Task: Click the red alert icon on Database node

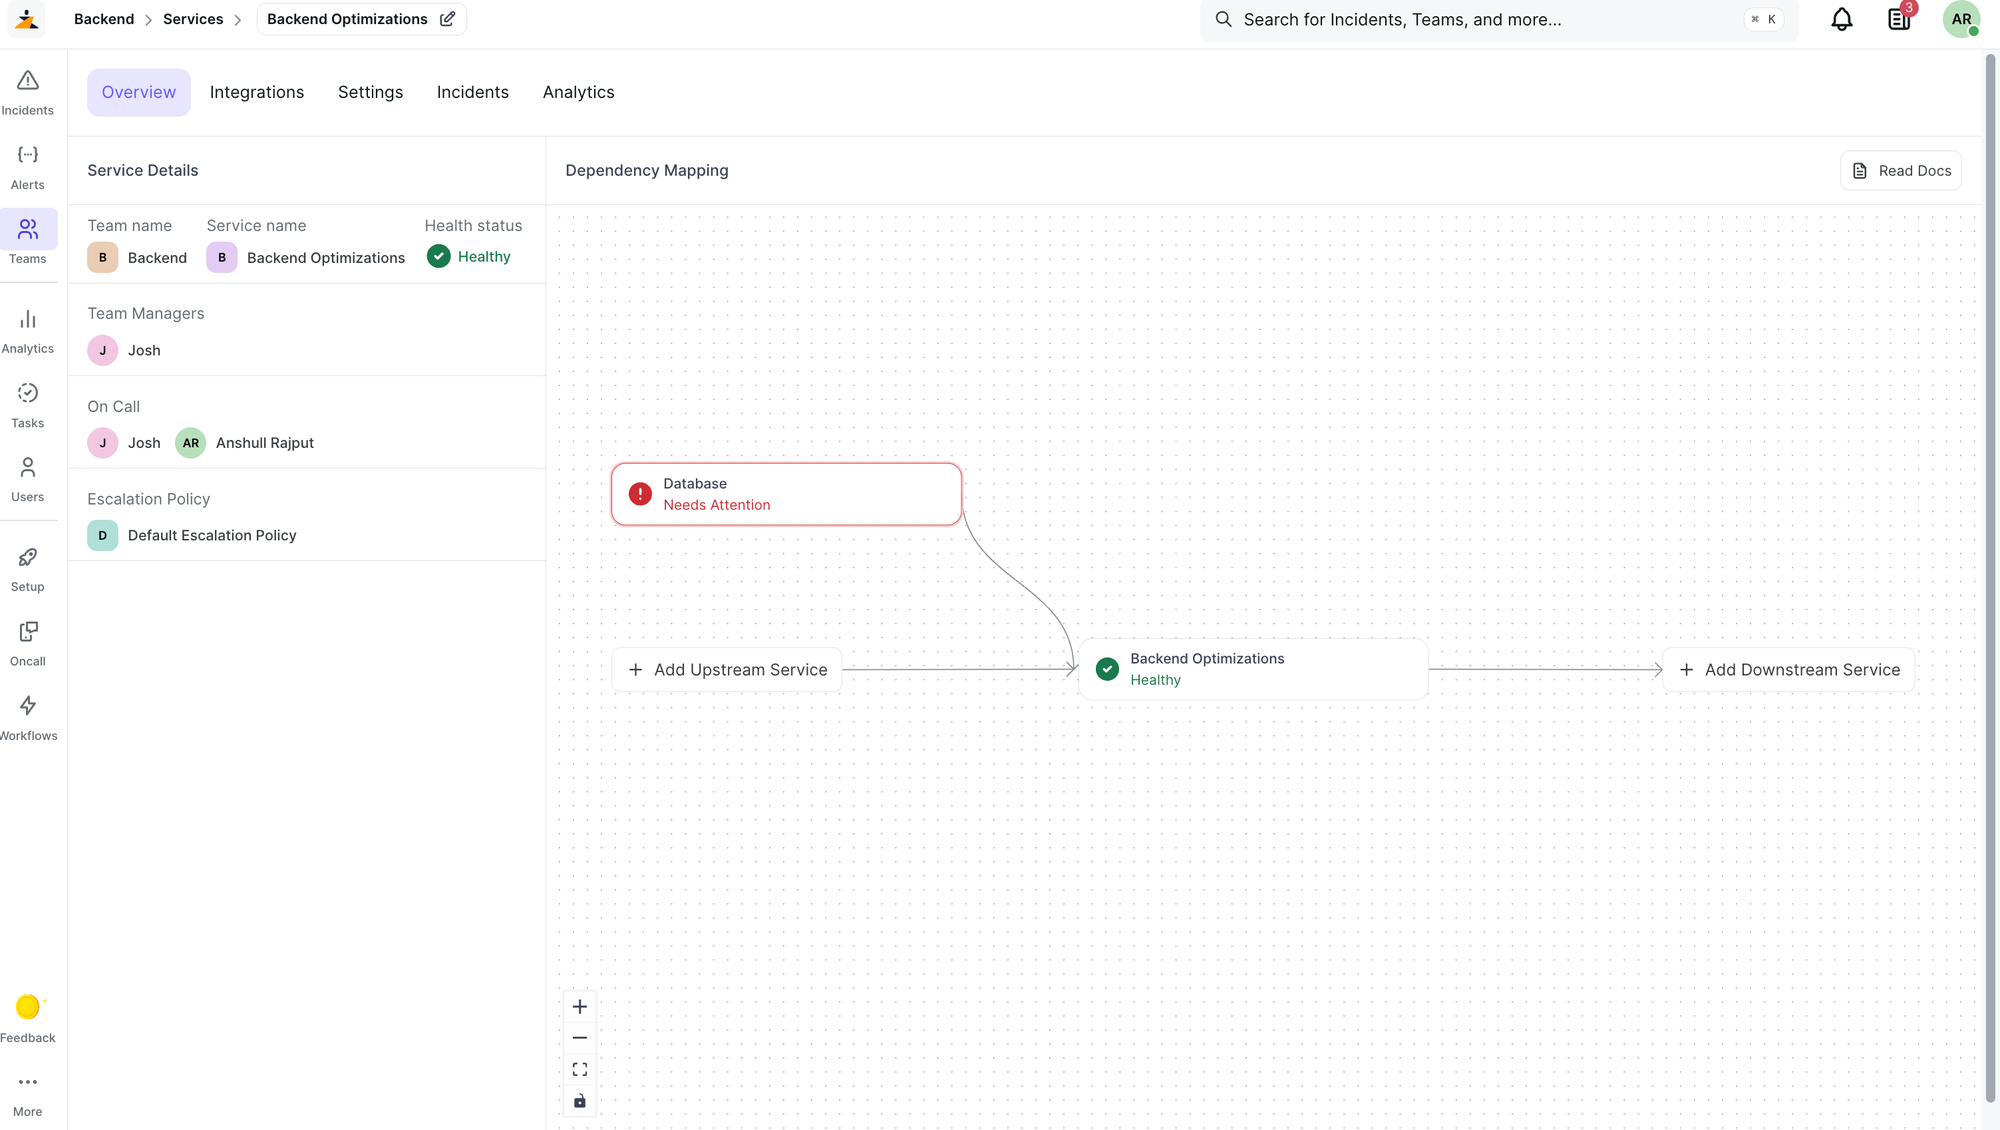Action: [640, 494]
